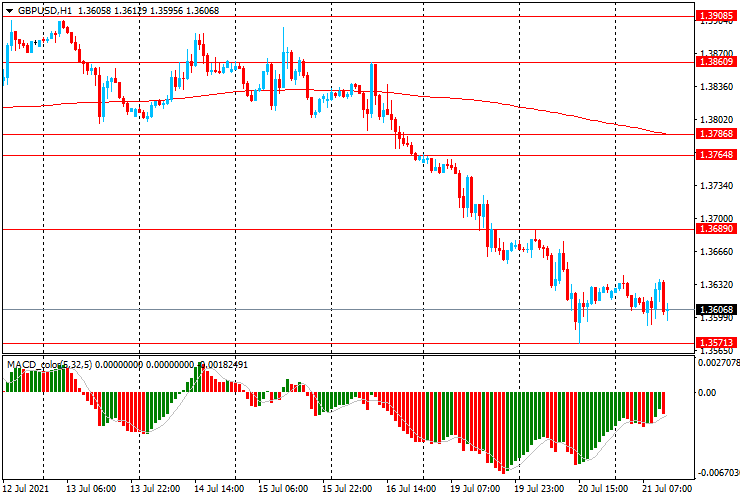Select the horizontal line at 1.39085
740x500 pixels.
(x=349, y=17)
